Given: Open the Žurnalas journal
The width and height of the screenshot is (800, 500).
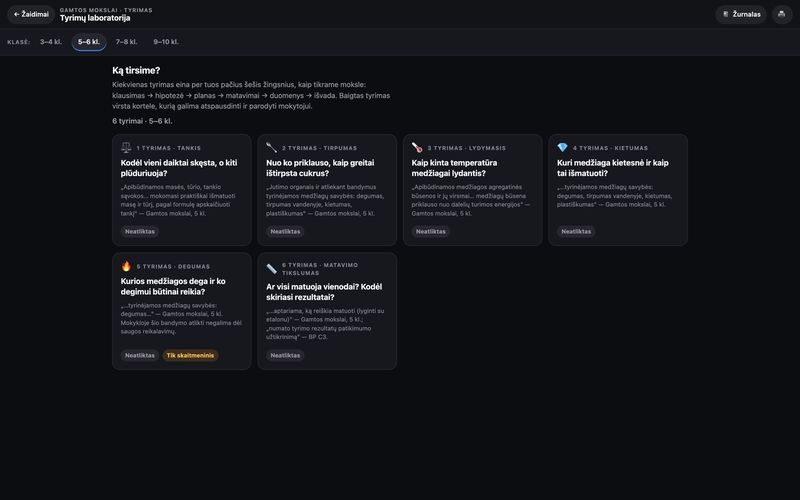Looking at the screenshot, I should [741, 14].
